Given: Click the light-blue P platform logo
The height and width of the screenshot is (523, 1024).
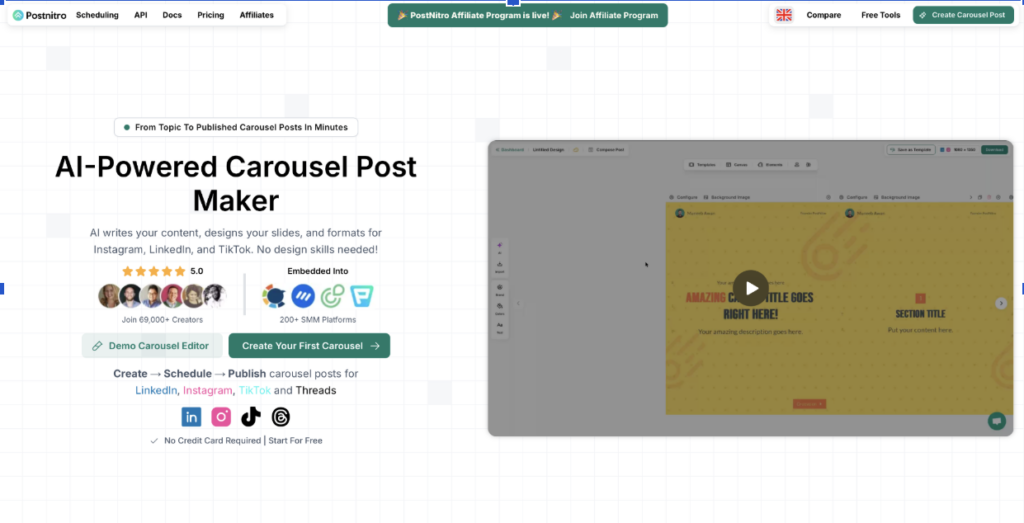Looking at the screenshot, I should pyautogui.click(x=362, y=296).
